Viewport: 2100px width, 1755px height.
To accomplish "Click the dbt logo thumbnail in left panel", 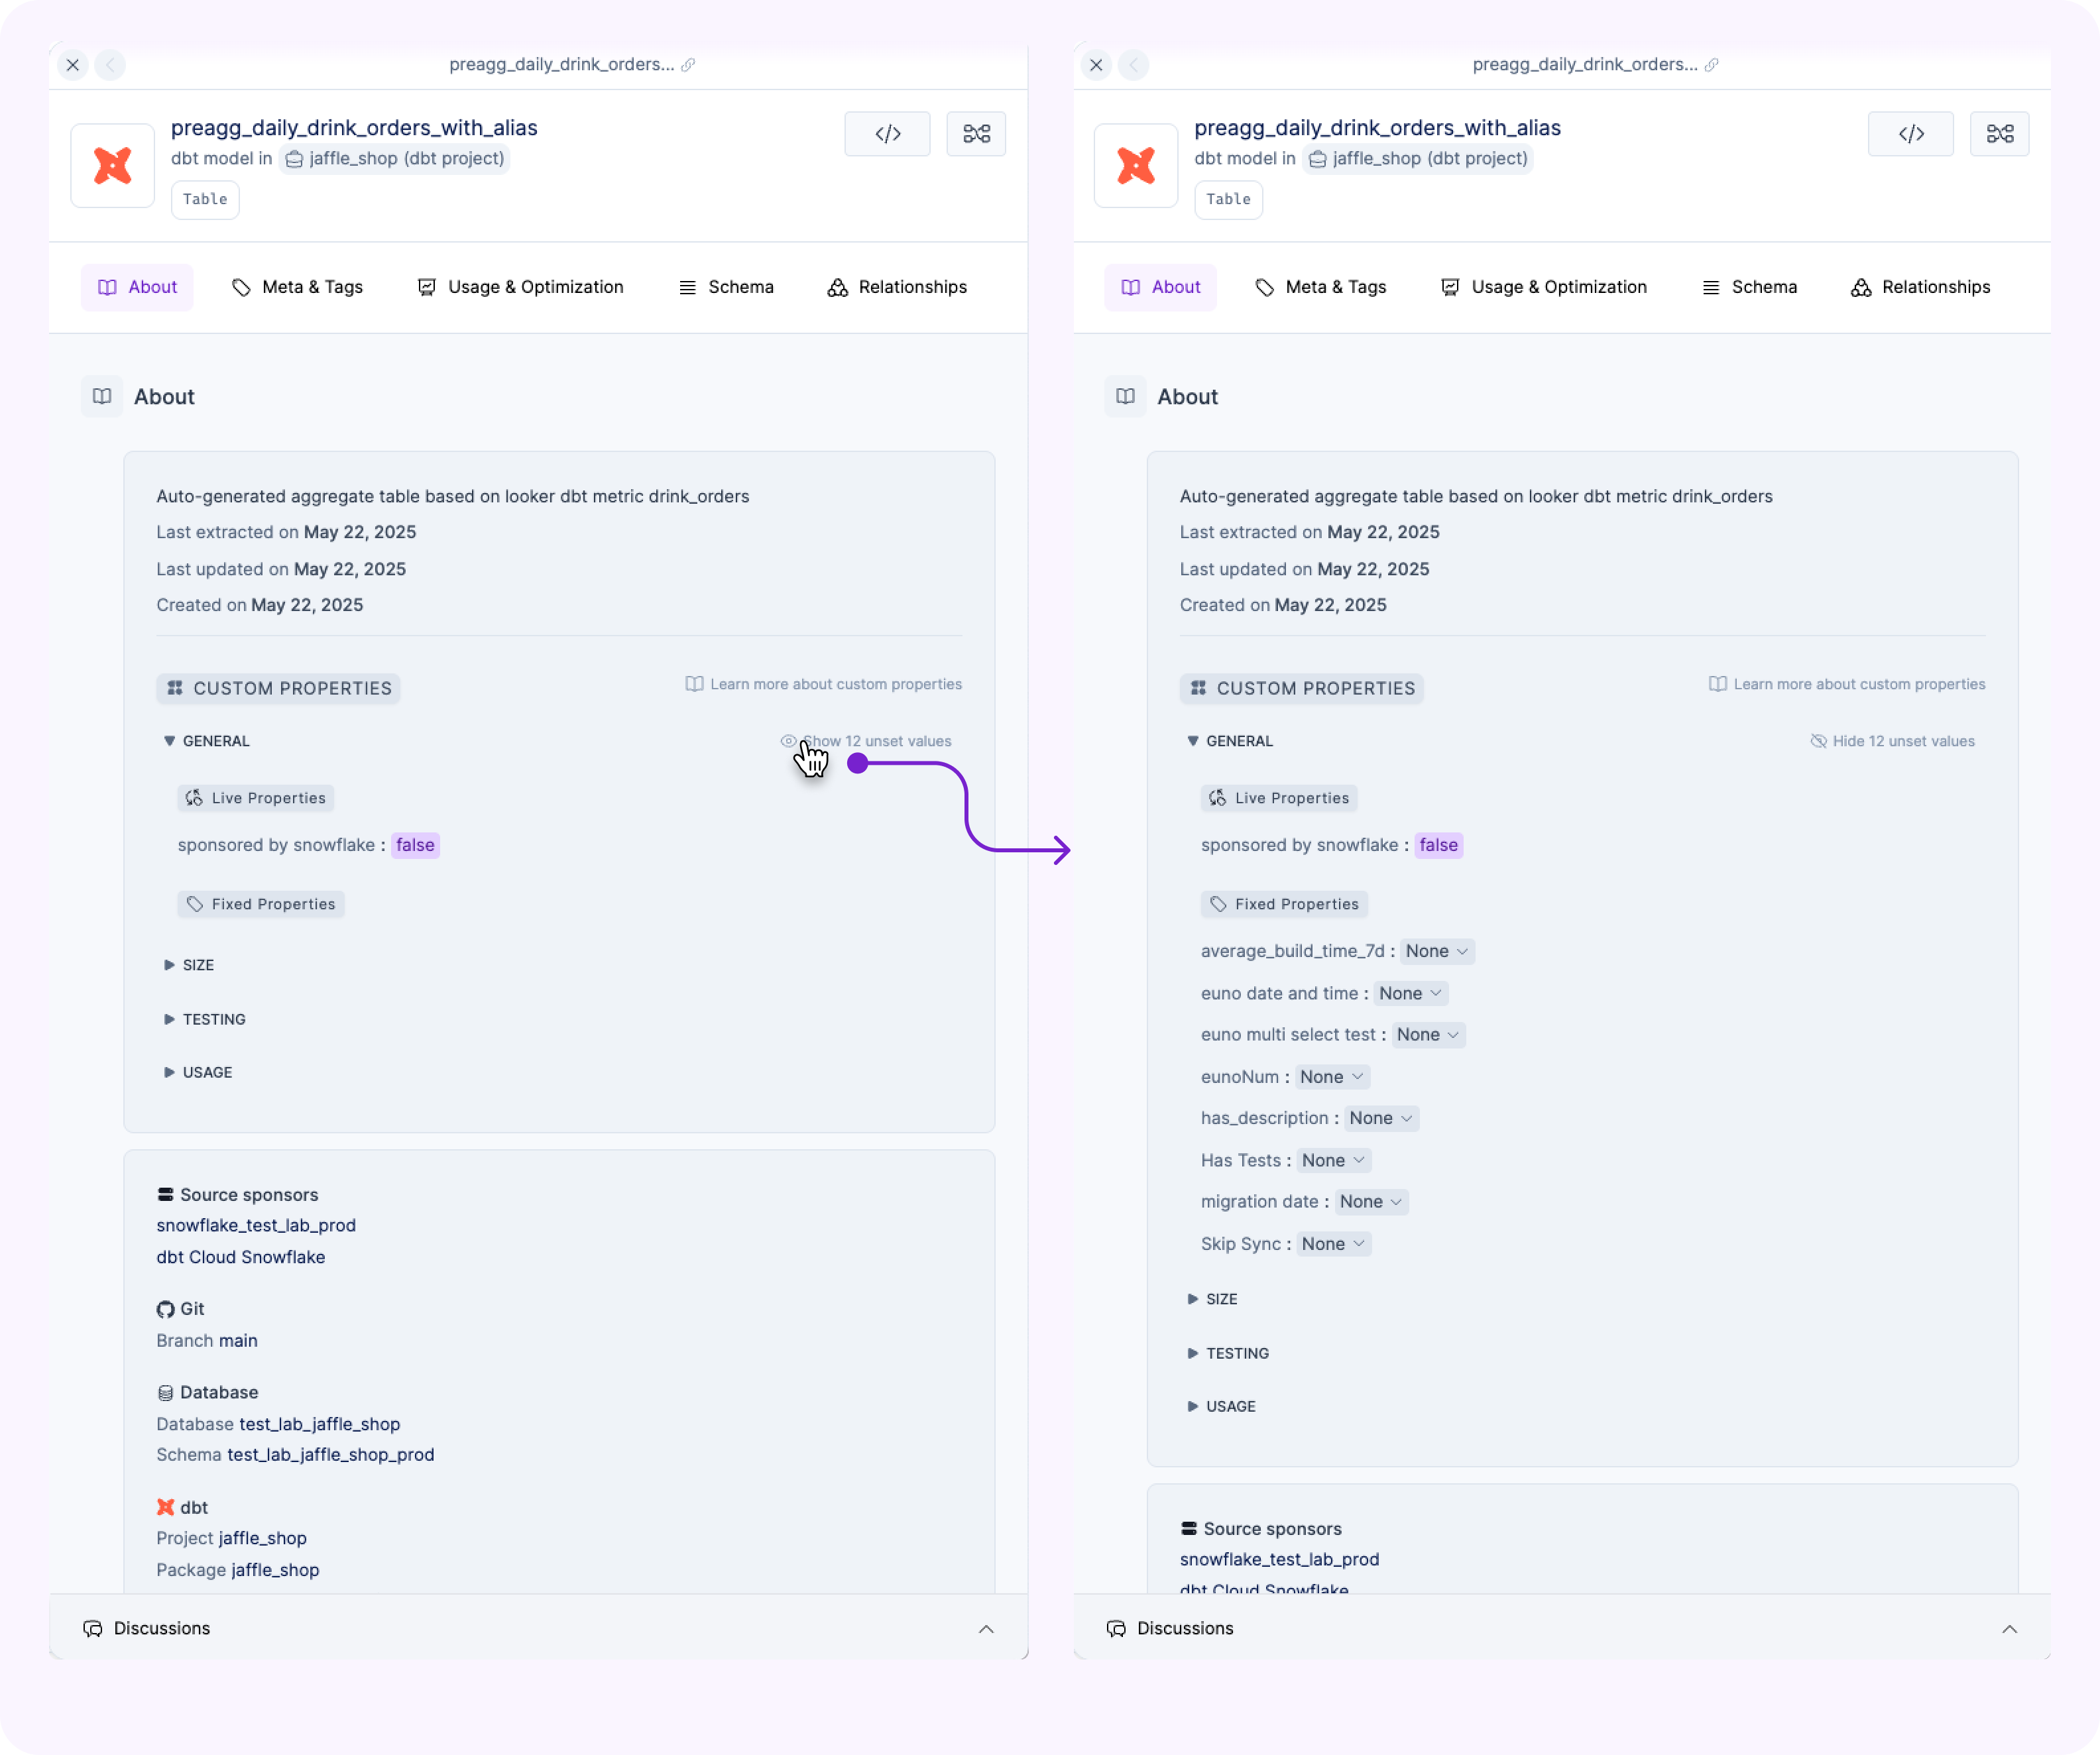I will [113, 166].
